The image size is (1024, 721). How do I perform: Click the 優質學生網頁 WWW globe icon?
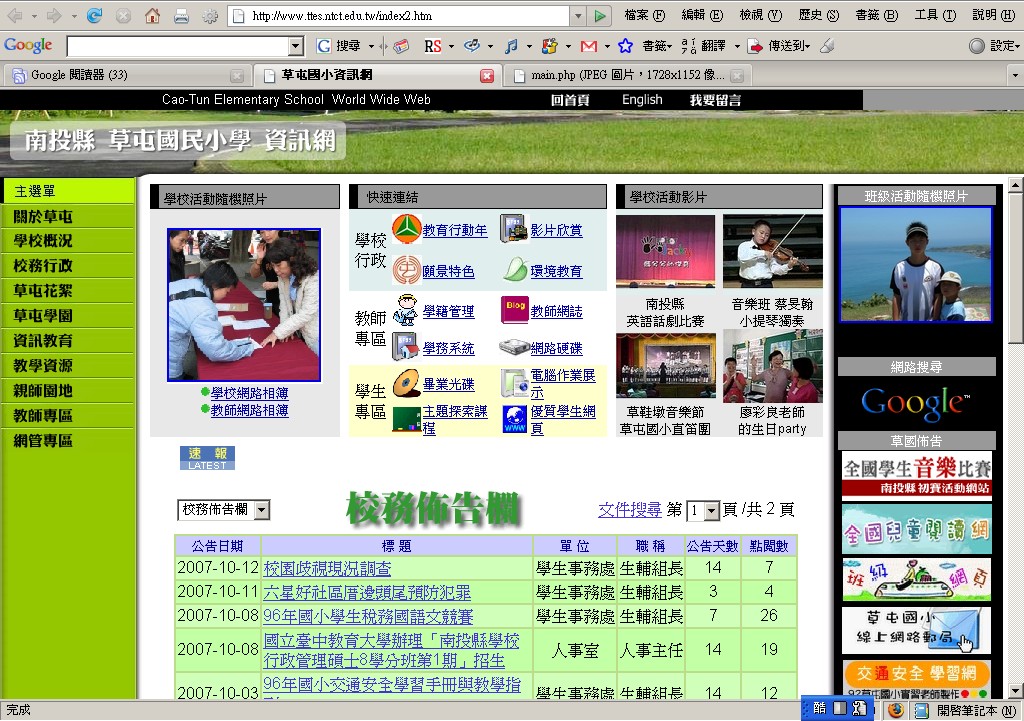pos(515,419)
